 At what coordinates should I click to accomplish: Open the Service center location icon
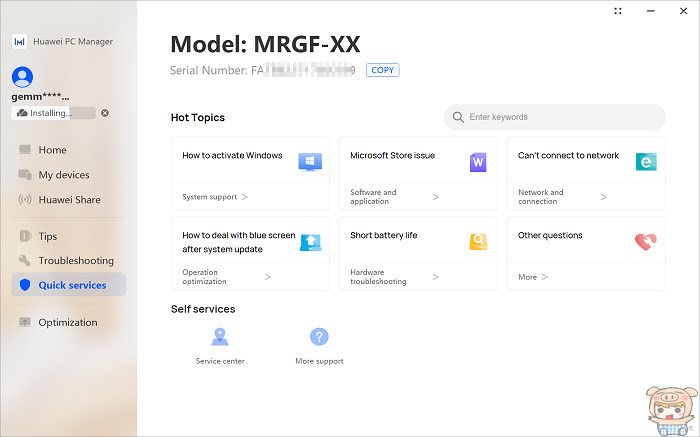click(x=220, y=337)
